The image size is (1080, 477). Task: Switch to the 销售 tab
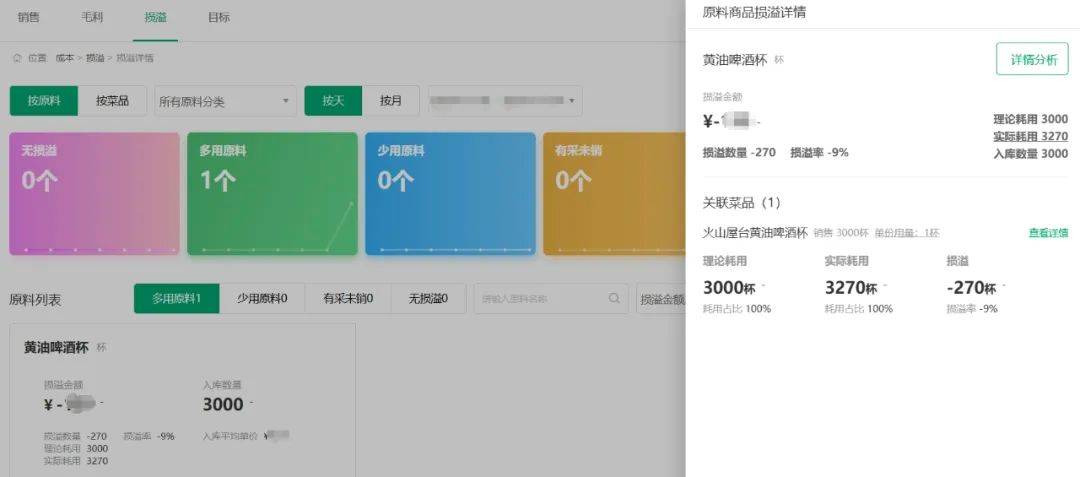[x=29, y=18]
